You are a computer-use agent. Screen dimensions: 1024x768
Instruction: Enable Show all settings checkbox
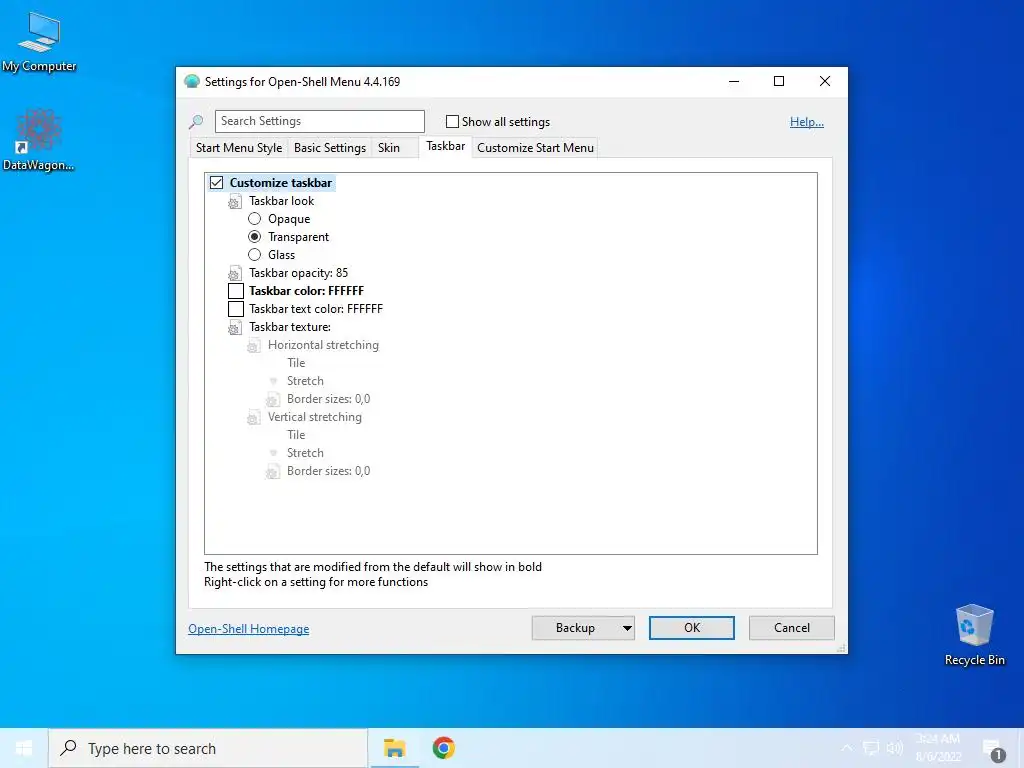click(452, 121)
